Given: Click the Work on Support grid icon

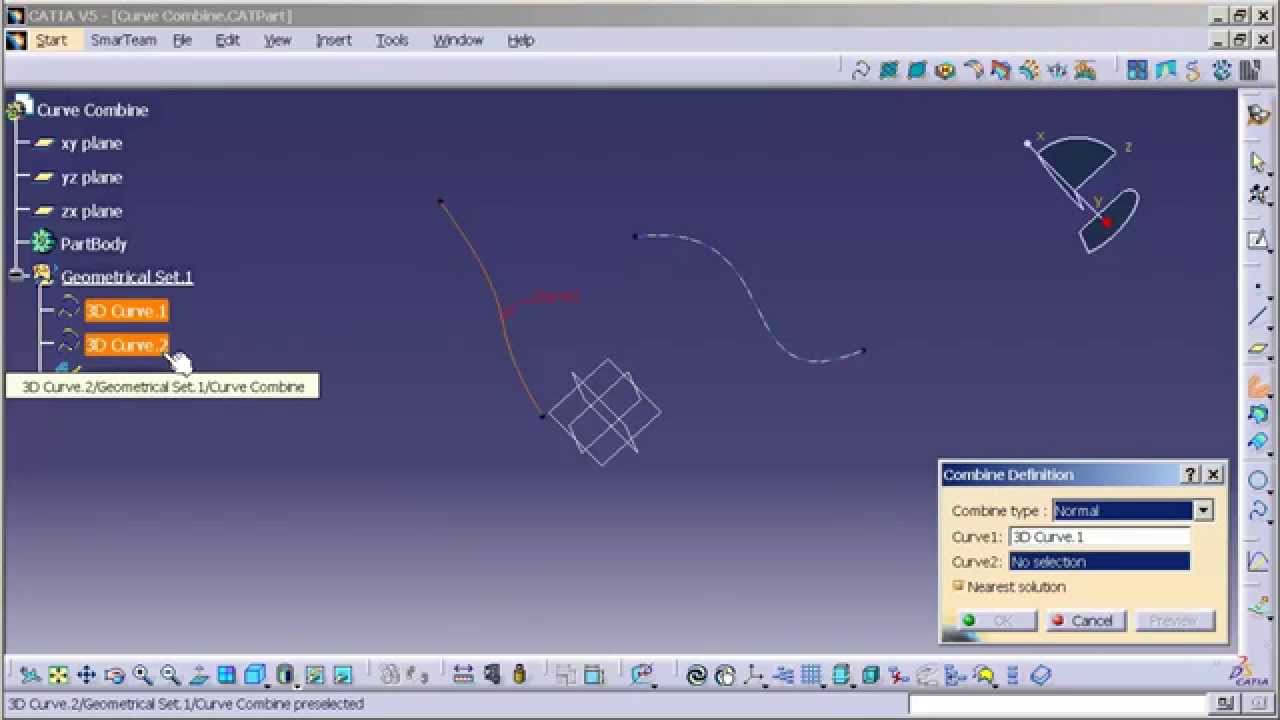Looking at the screenshot, I should click(811, 675).
